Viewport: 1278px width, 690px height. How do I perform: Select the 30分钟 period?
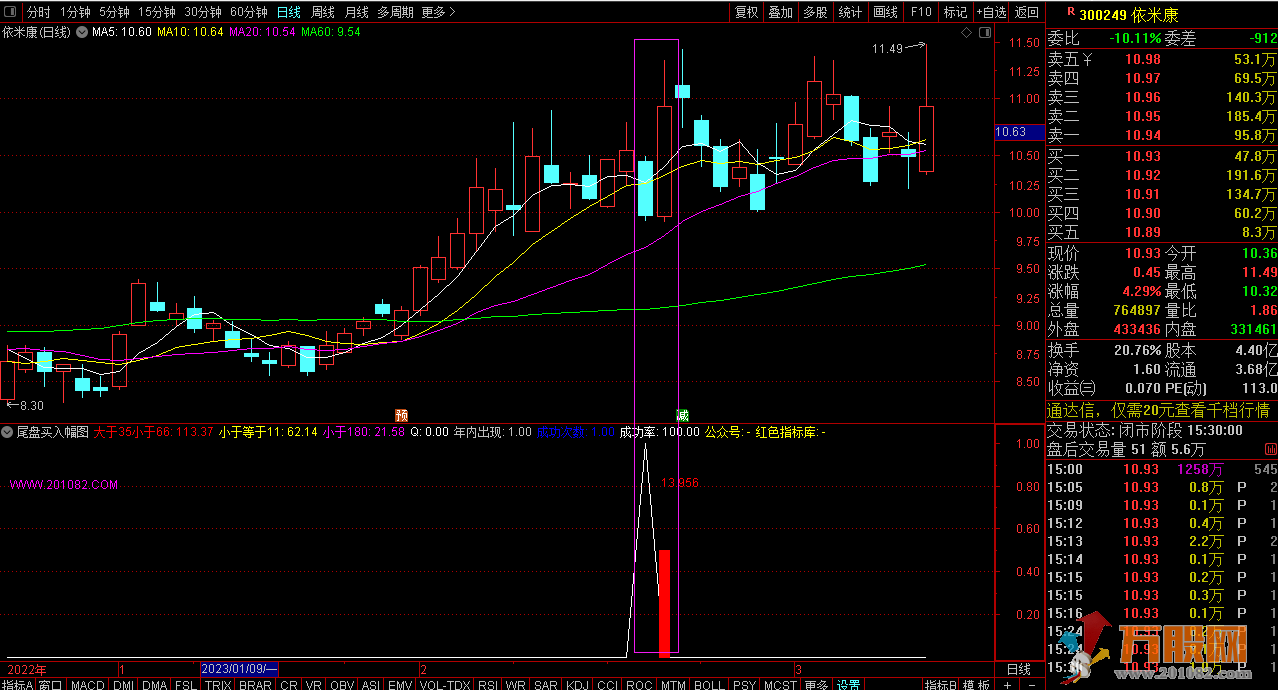click(204, 12)
